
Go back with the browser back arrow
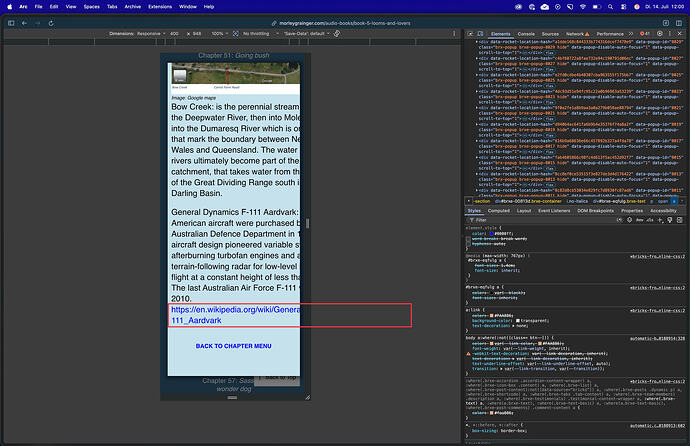click(24, 23)
